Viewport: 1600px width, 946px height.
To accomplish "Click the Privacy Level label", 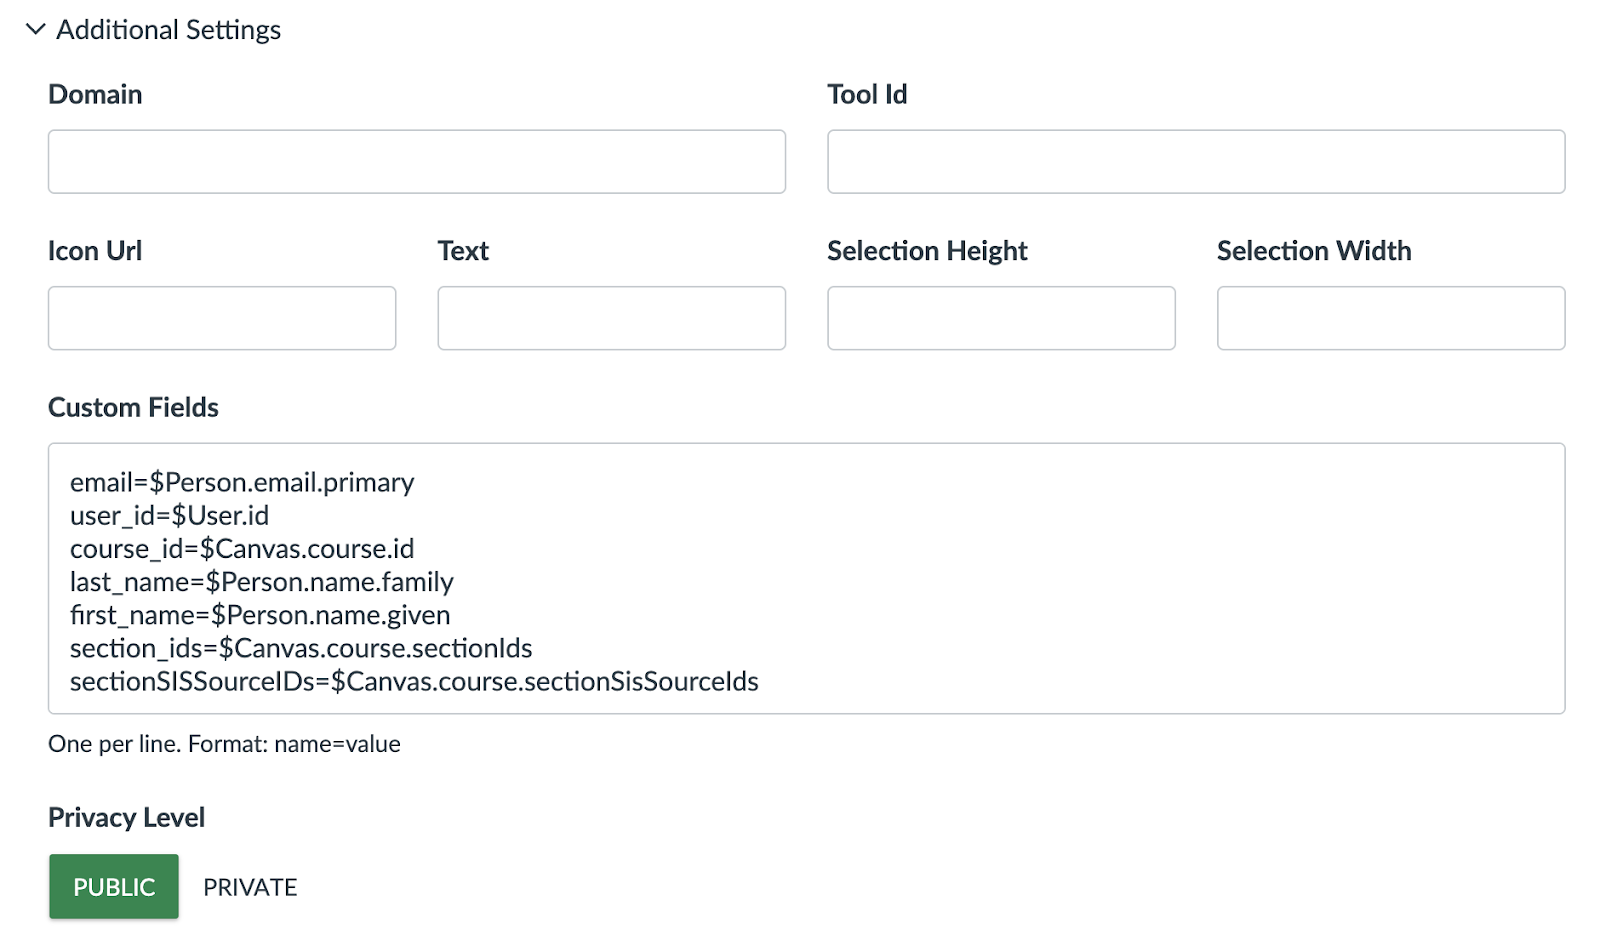I will [x=126, y=817].
